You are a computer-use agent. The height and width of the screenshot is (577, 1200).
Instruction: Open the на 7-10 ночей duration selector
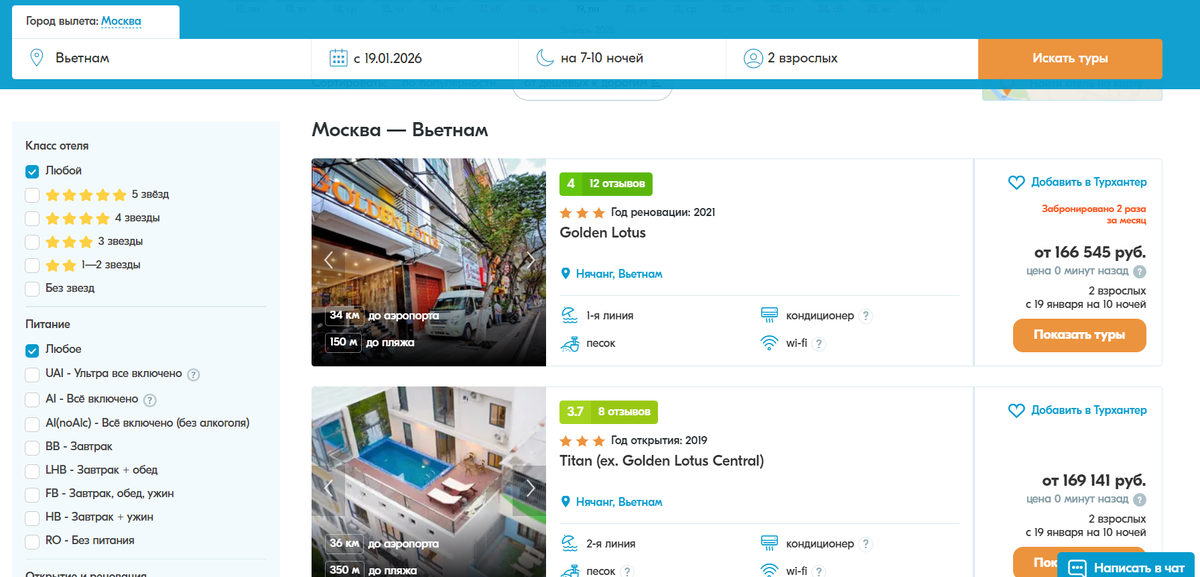point(622,58)
